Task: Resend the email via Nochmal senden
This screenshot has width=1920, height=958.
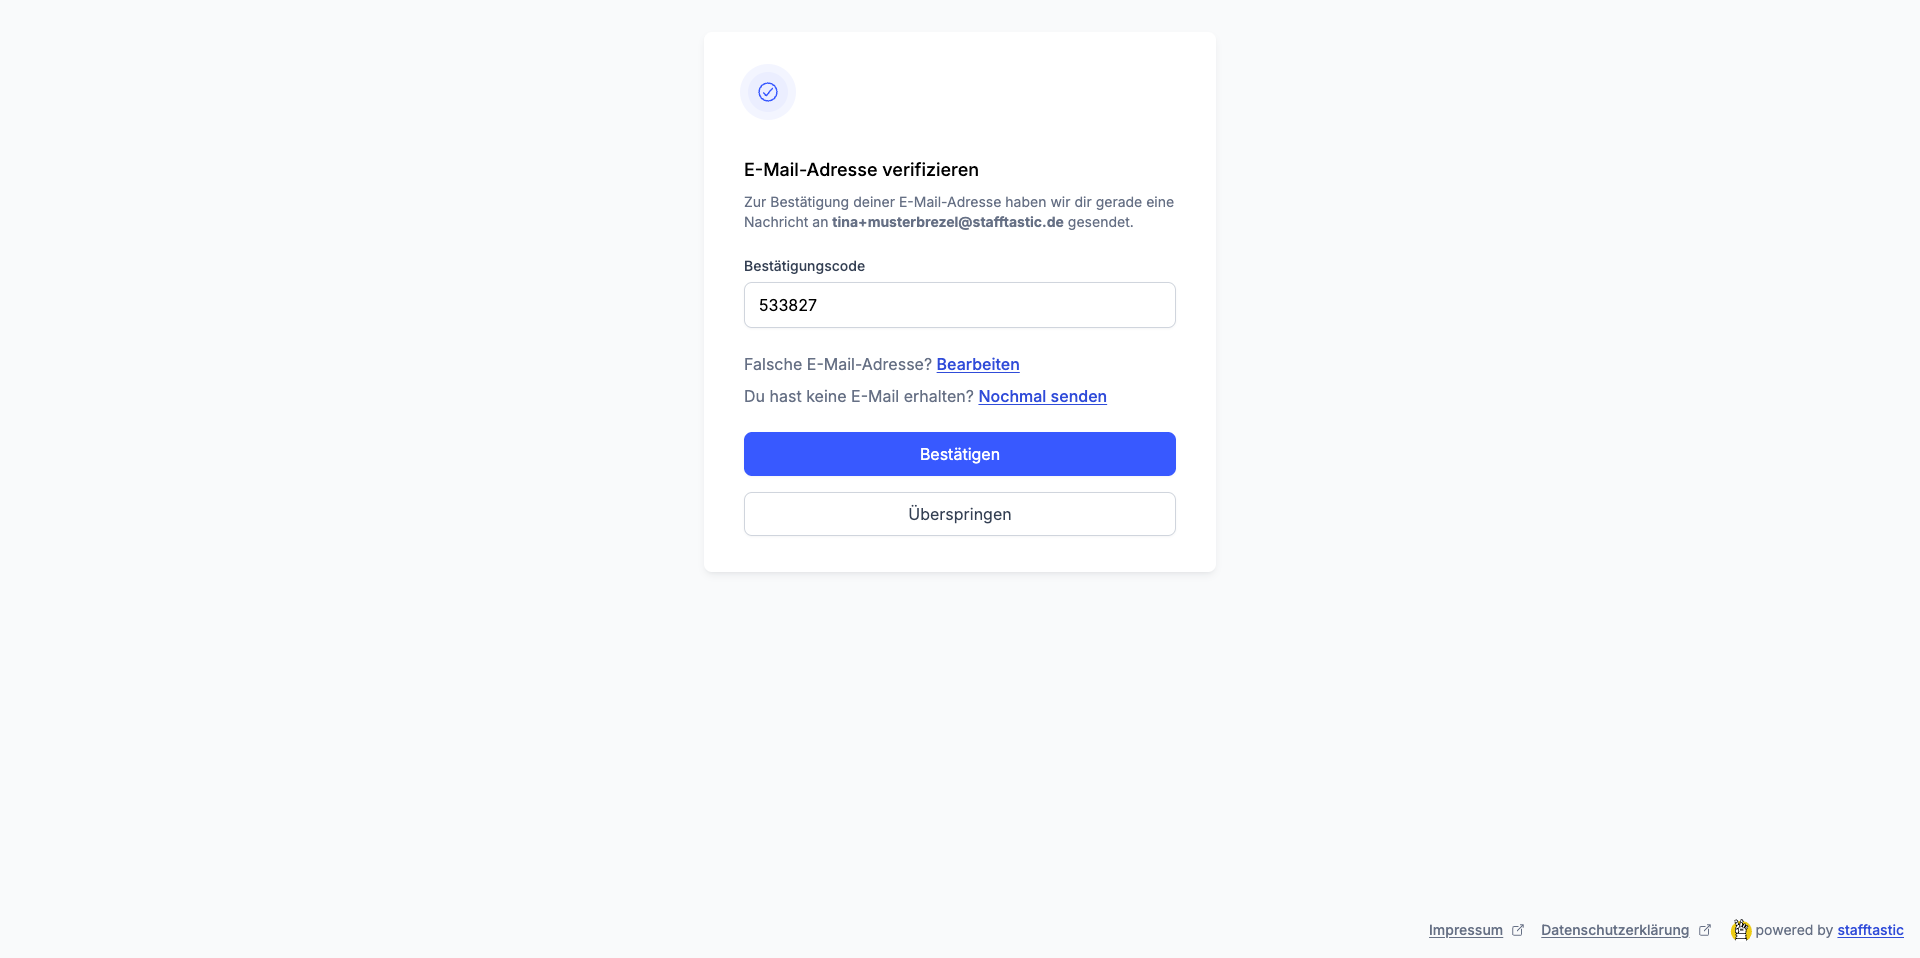Action: click(1042, 396)
